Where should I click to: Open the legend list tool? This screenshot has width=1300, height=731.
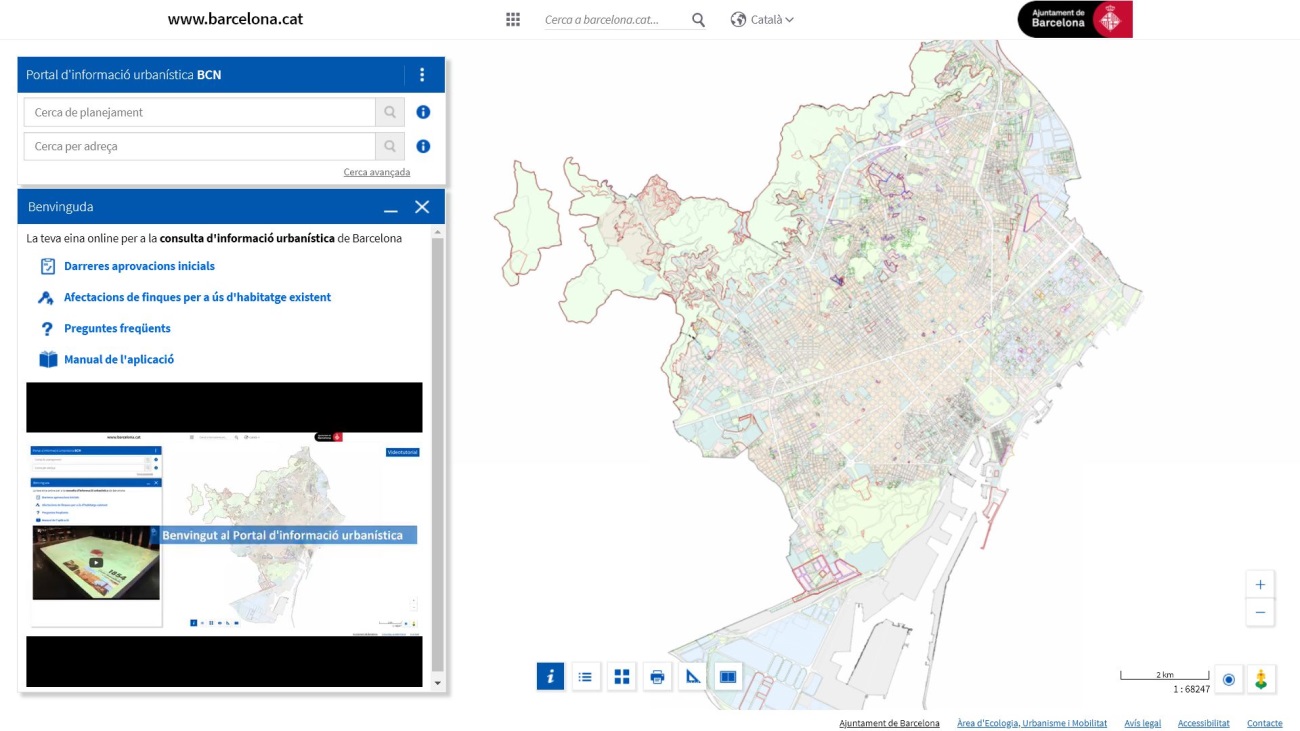(x=586, y=677)
